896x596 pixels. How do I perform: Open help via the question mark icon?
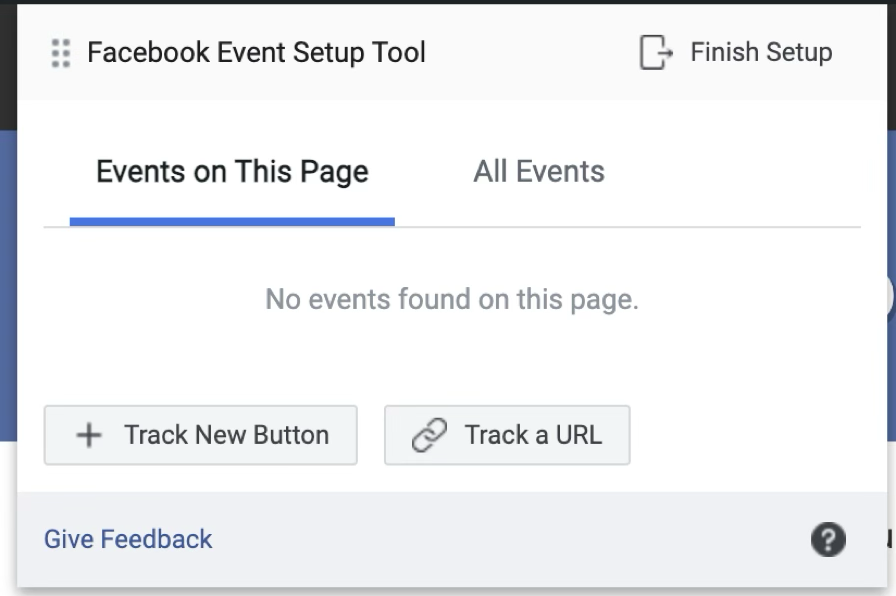click(828, 540)
